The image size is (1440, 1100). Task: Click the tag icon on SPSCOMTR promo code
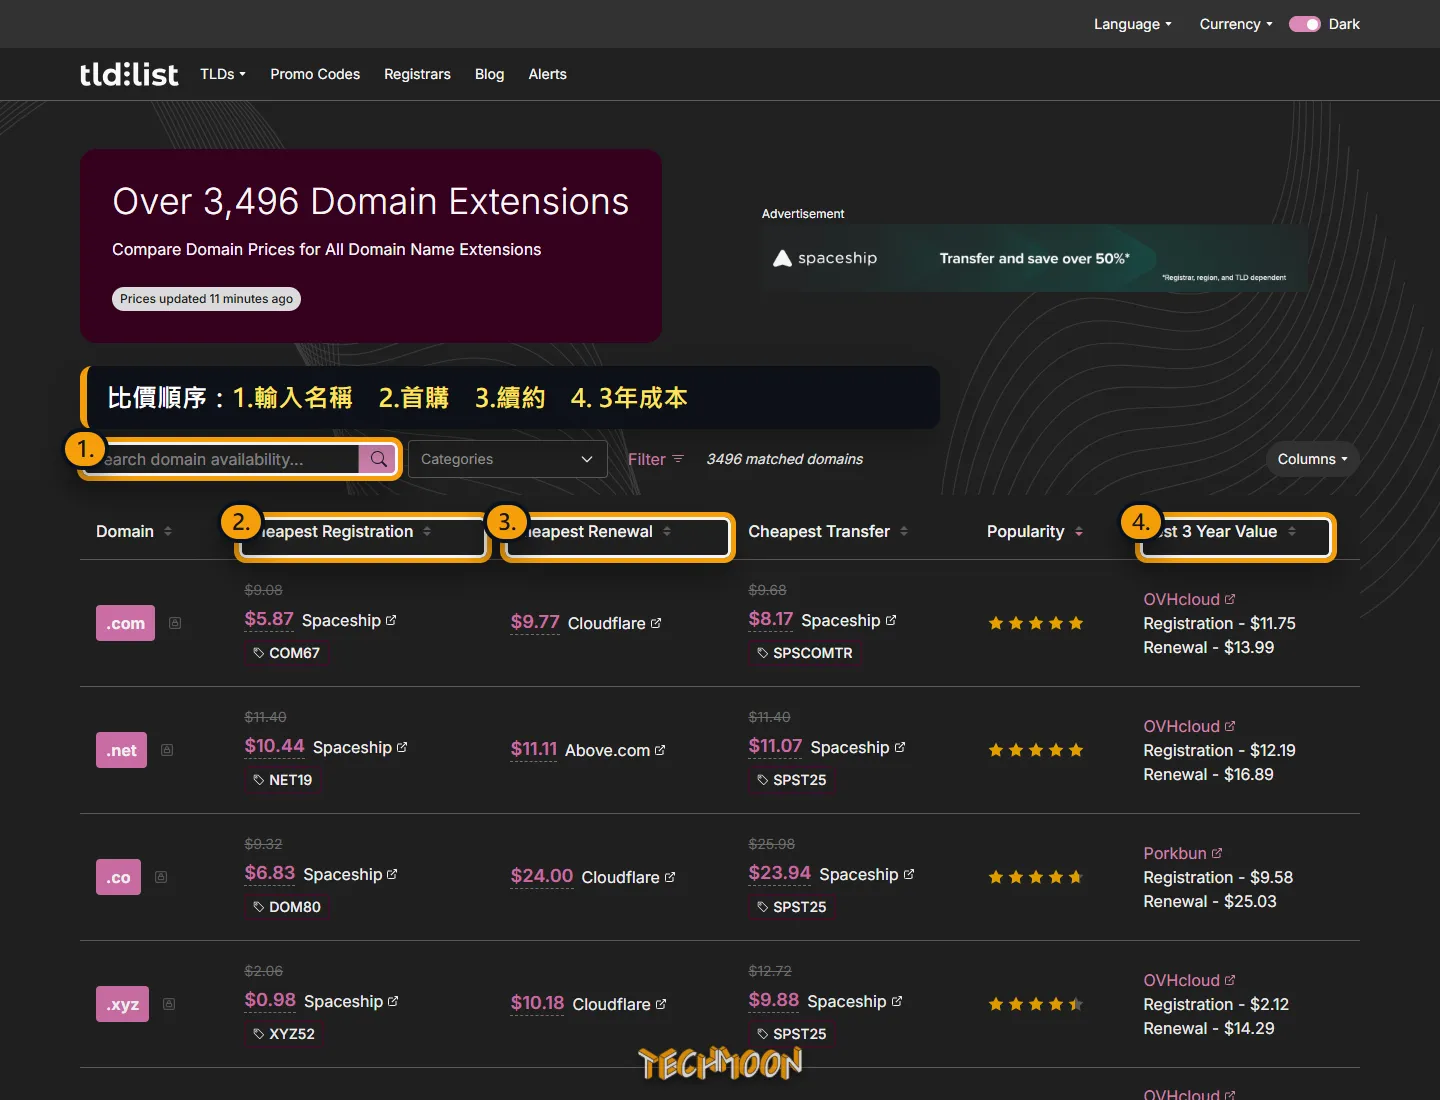tap(763, 653)
